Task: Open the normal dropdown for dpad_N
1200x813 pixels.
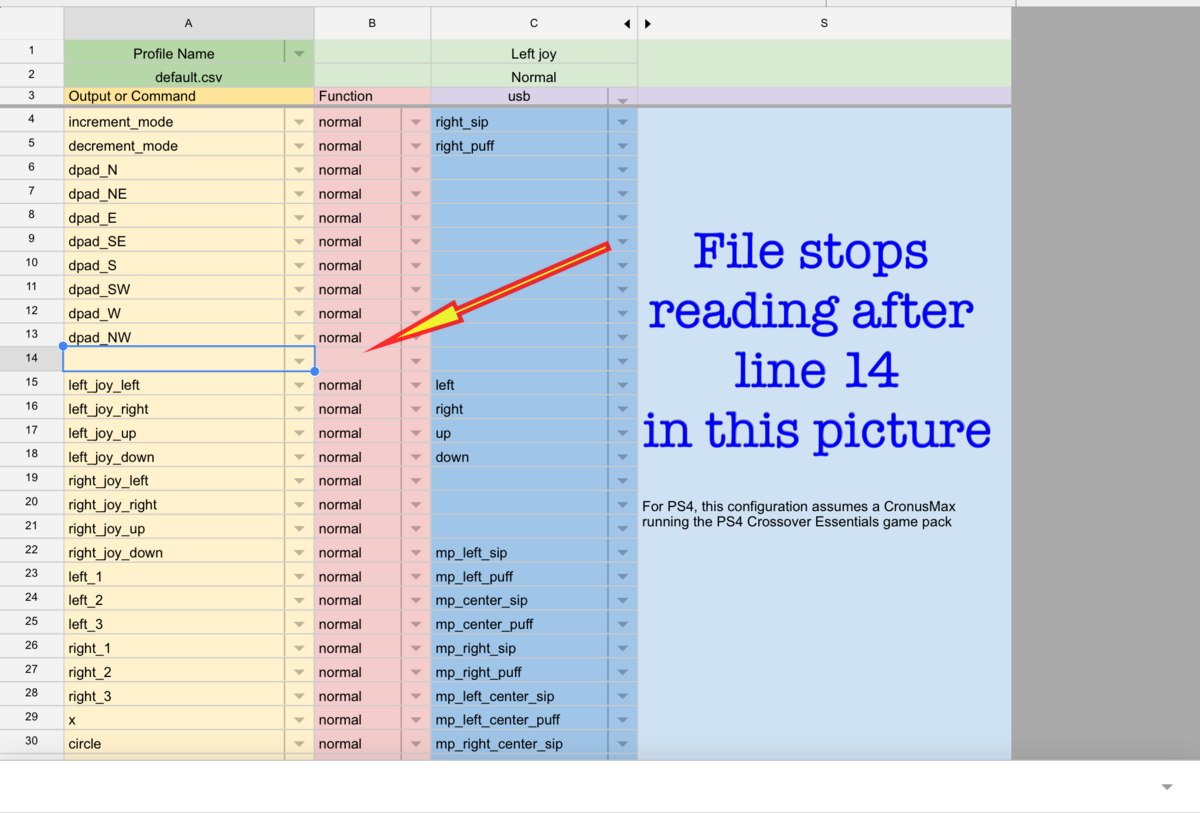Action: (x=416, y=169)
